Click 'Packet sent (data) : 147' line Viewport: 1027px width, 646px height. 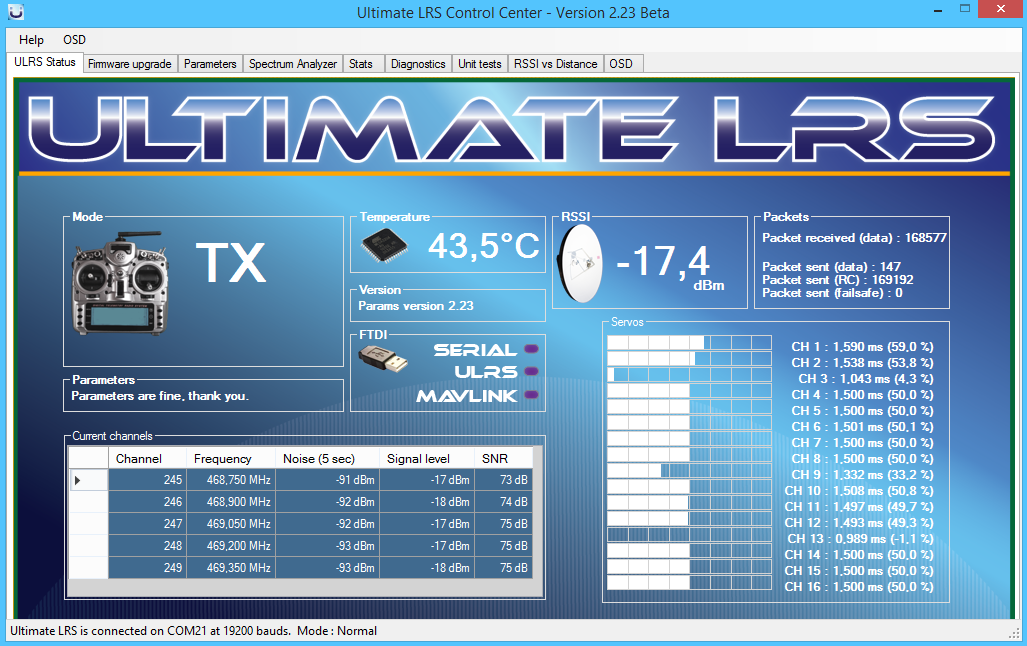[831, 267]
